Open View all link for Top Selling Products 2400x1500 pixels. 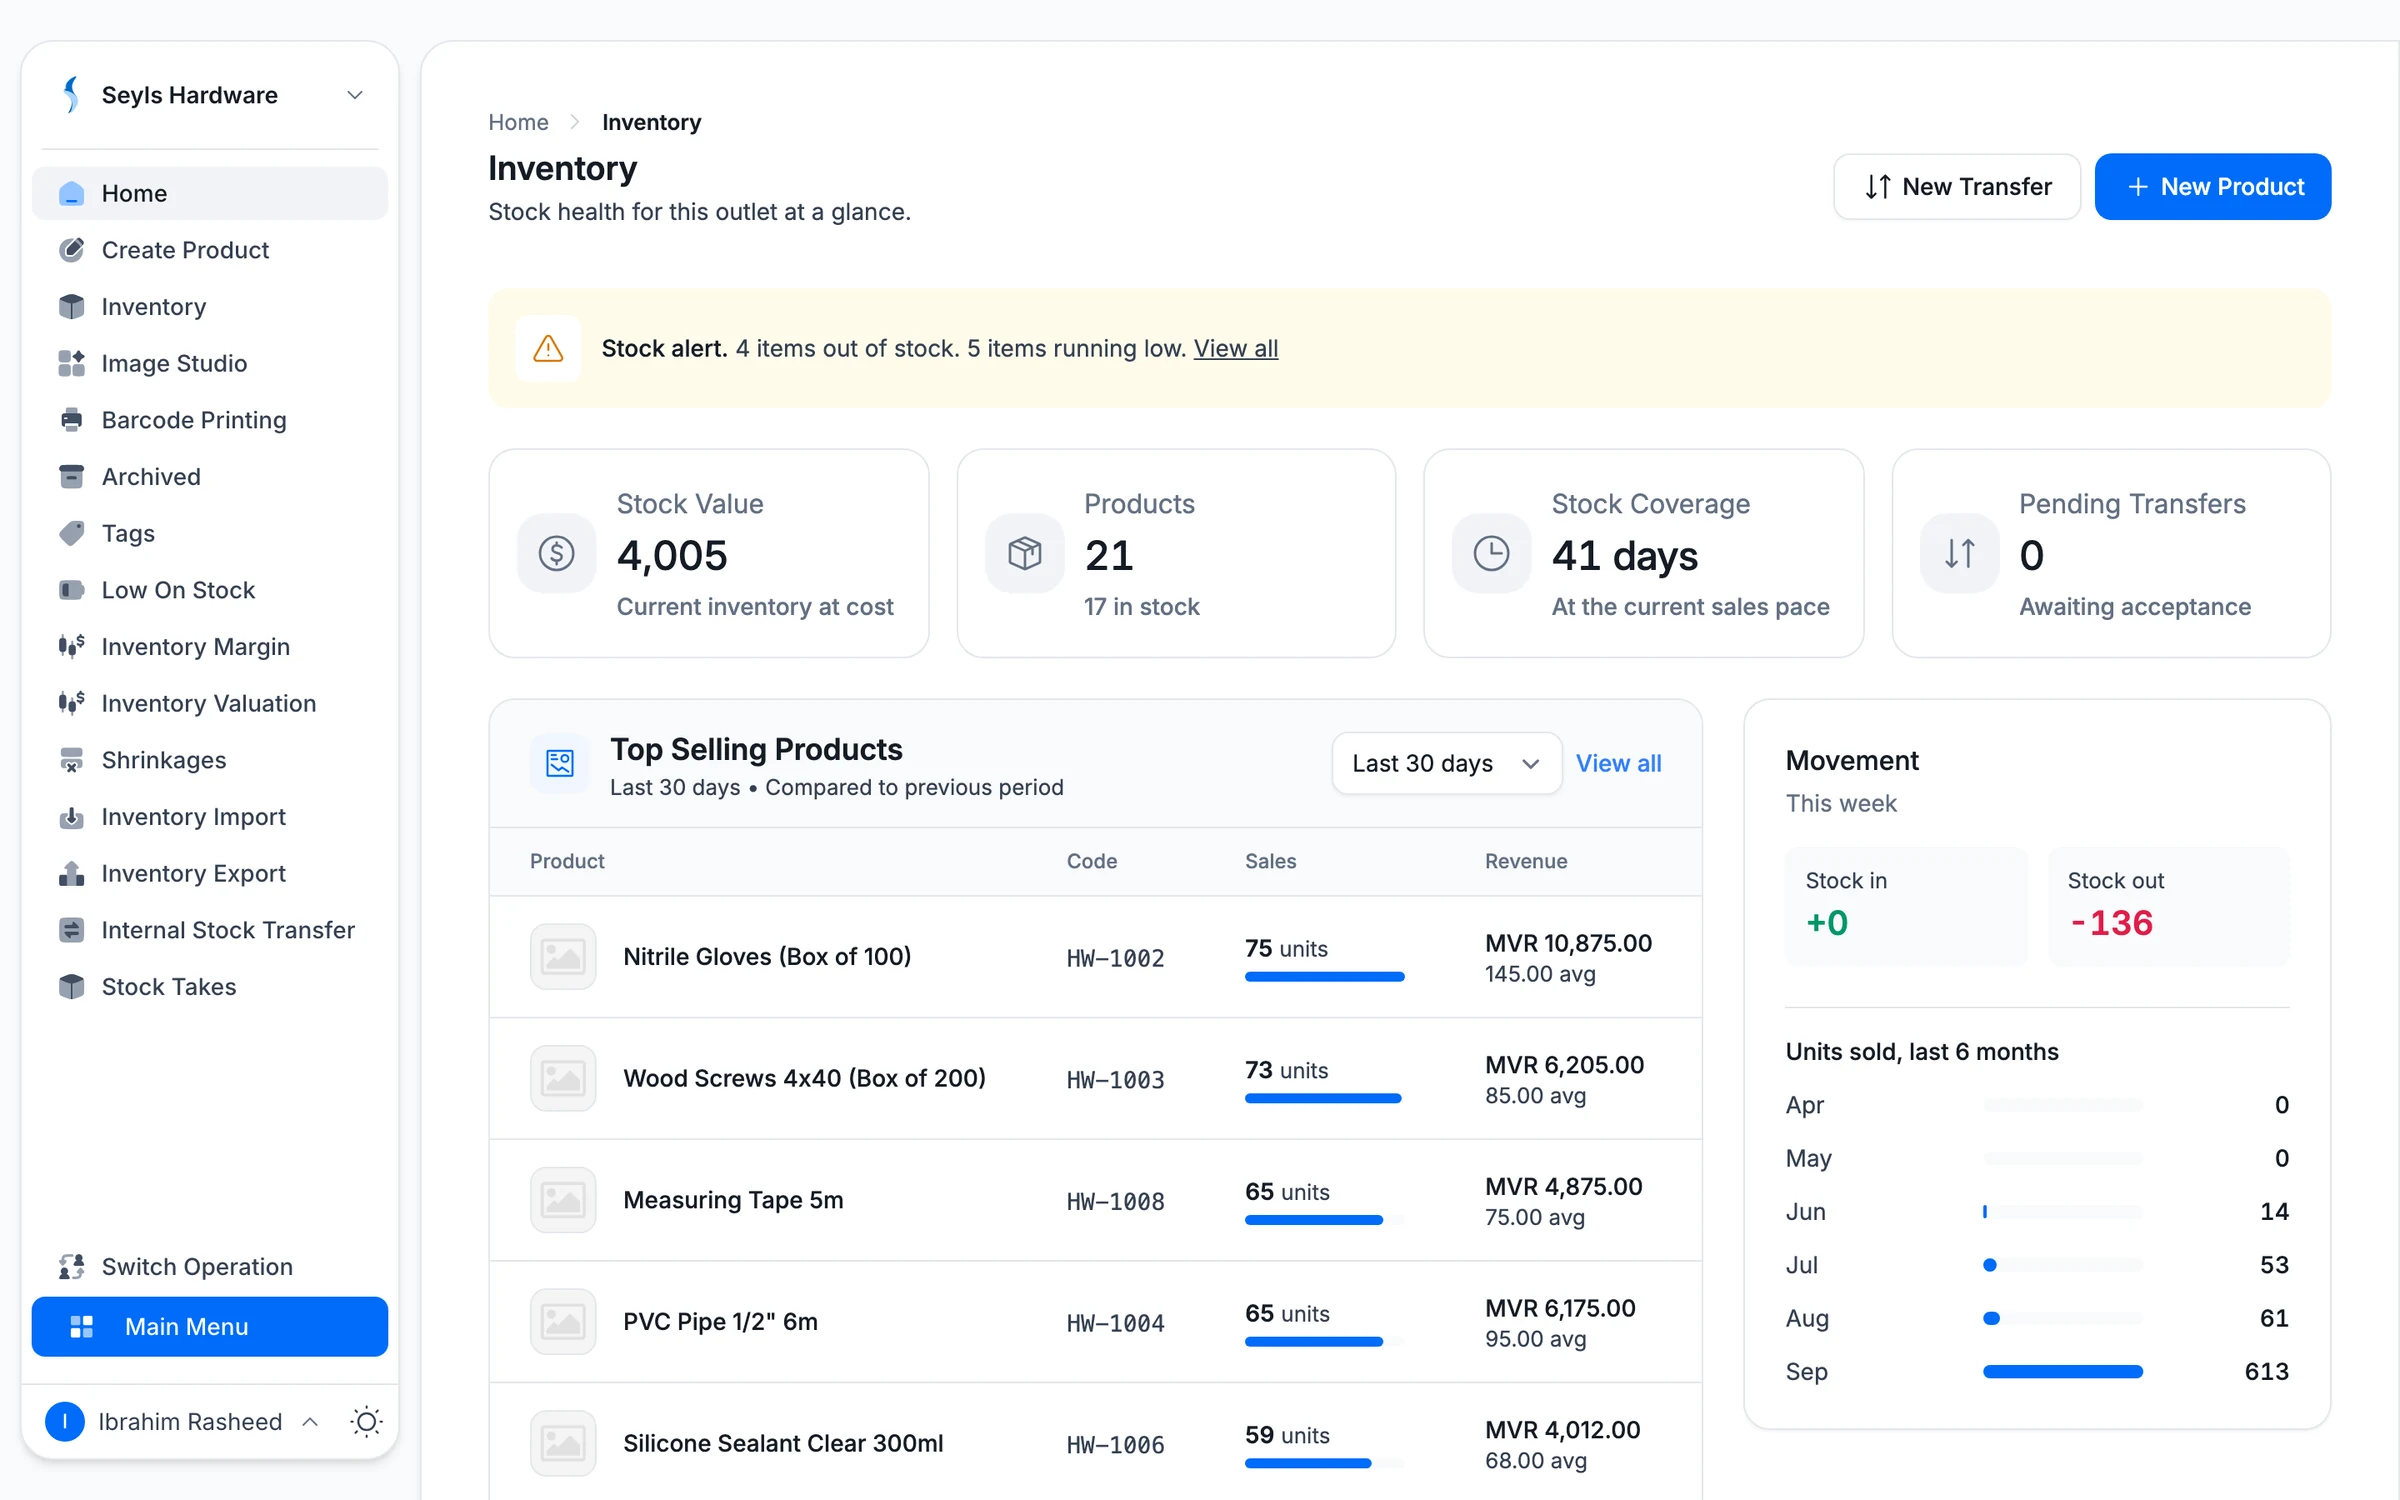(1618, 764)
